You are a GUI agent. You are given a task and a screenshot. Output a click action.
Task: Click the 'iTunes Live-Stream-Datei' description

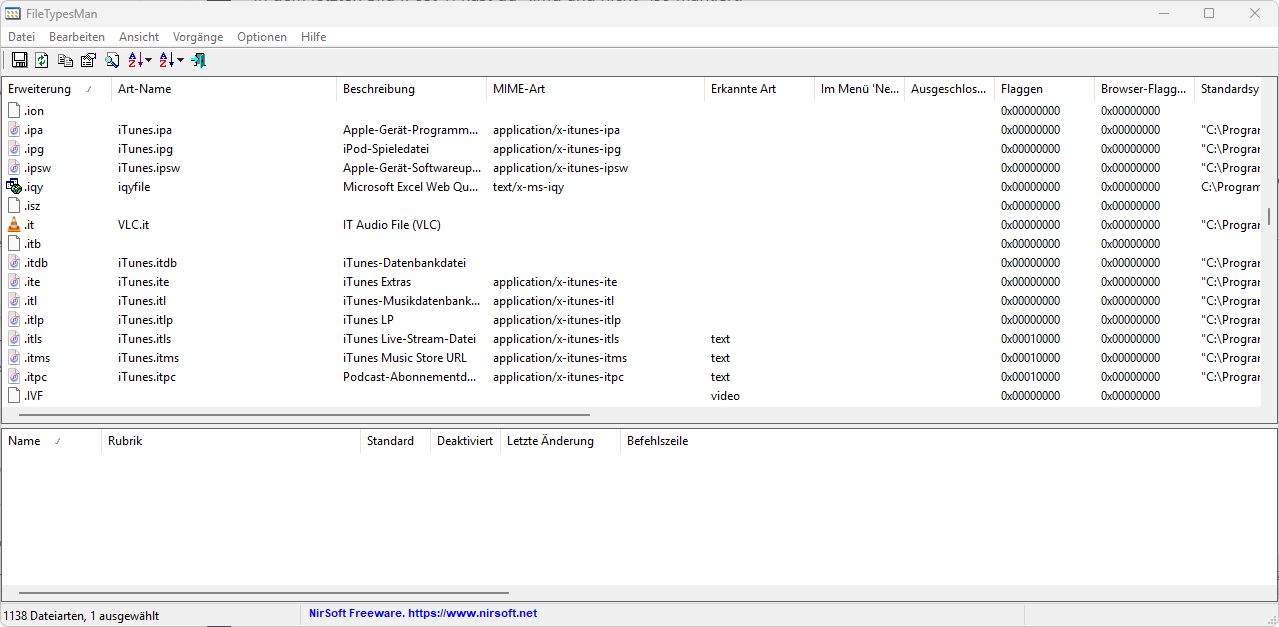(410, 339)
